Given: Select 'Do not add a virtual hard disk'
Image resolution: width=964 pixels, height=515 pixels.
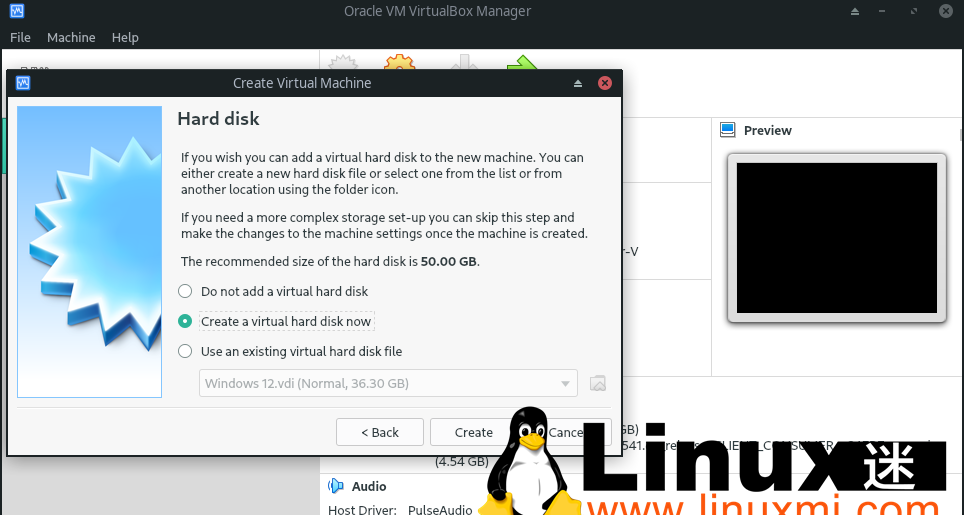Looking at the screenshot, I should point(272,291).
